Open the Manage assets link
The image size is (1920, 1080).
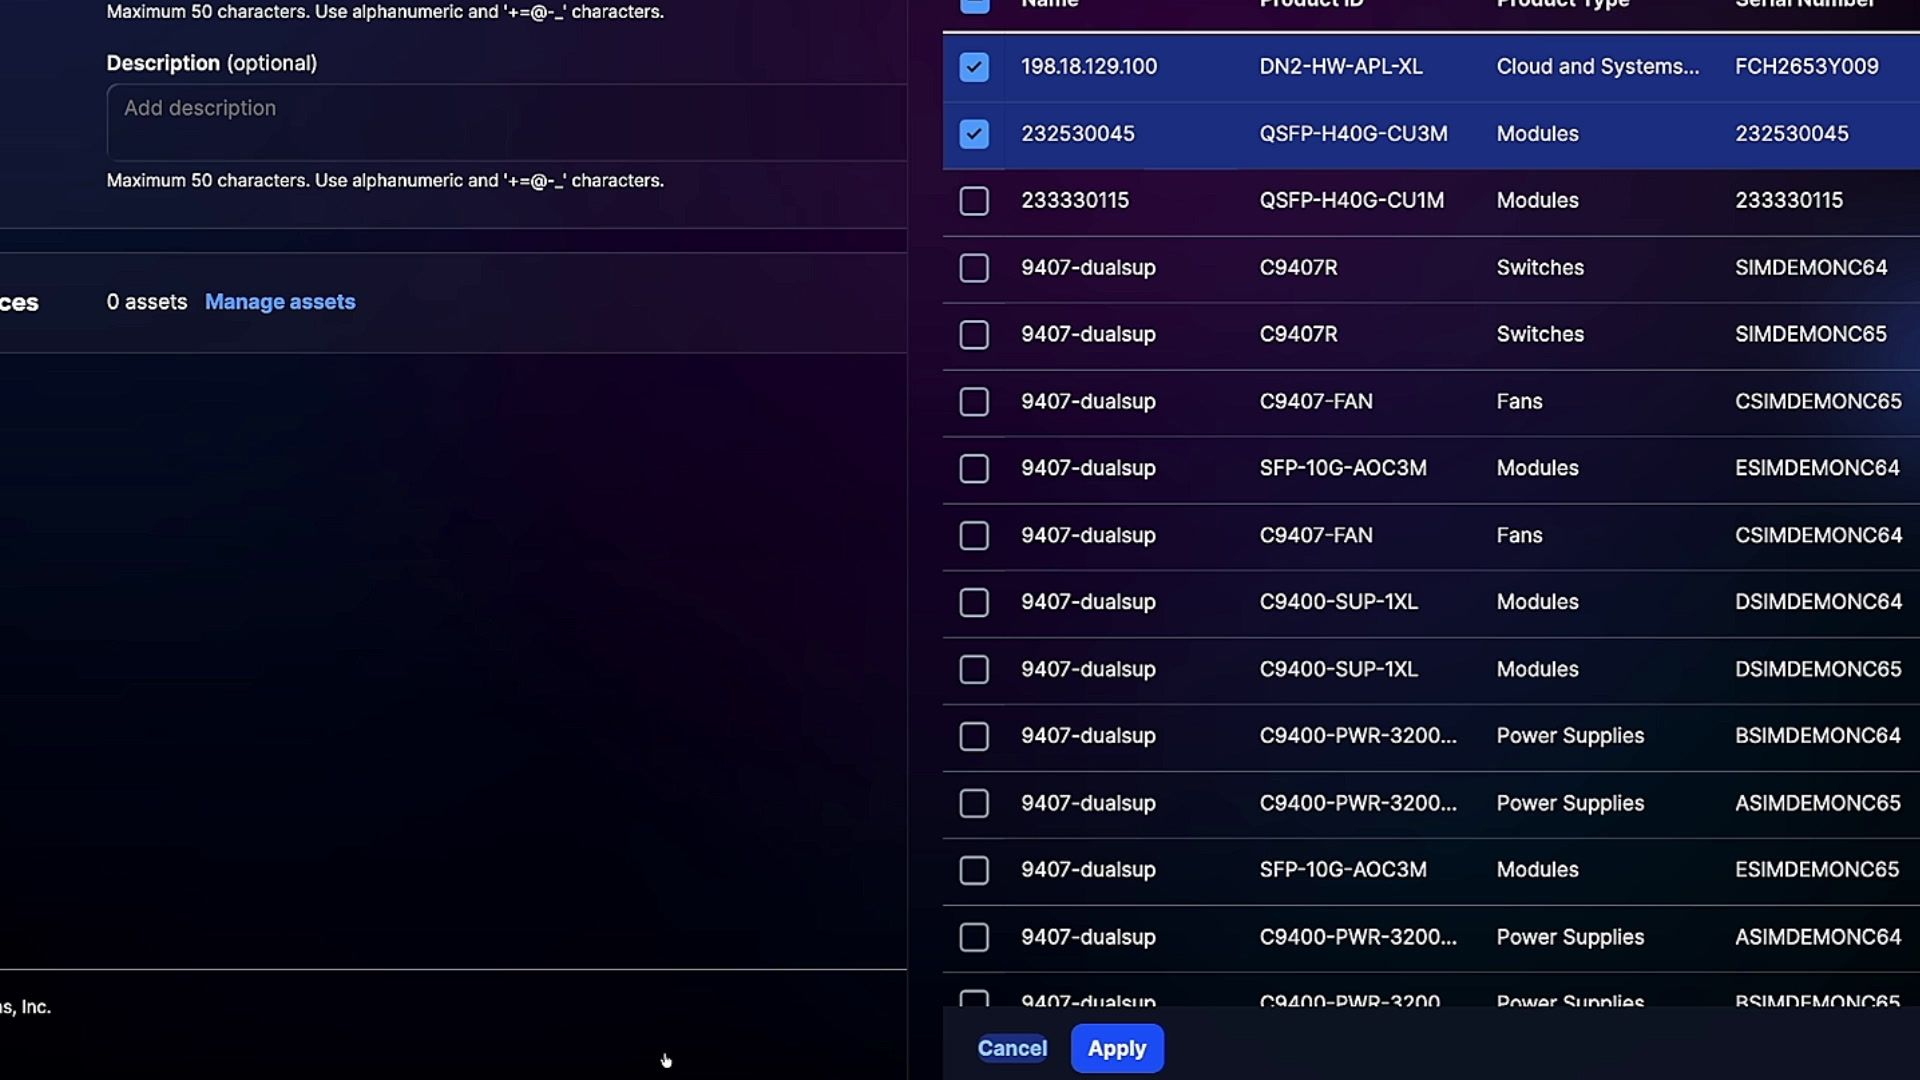(x=280, y=302)
